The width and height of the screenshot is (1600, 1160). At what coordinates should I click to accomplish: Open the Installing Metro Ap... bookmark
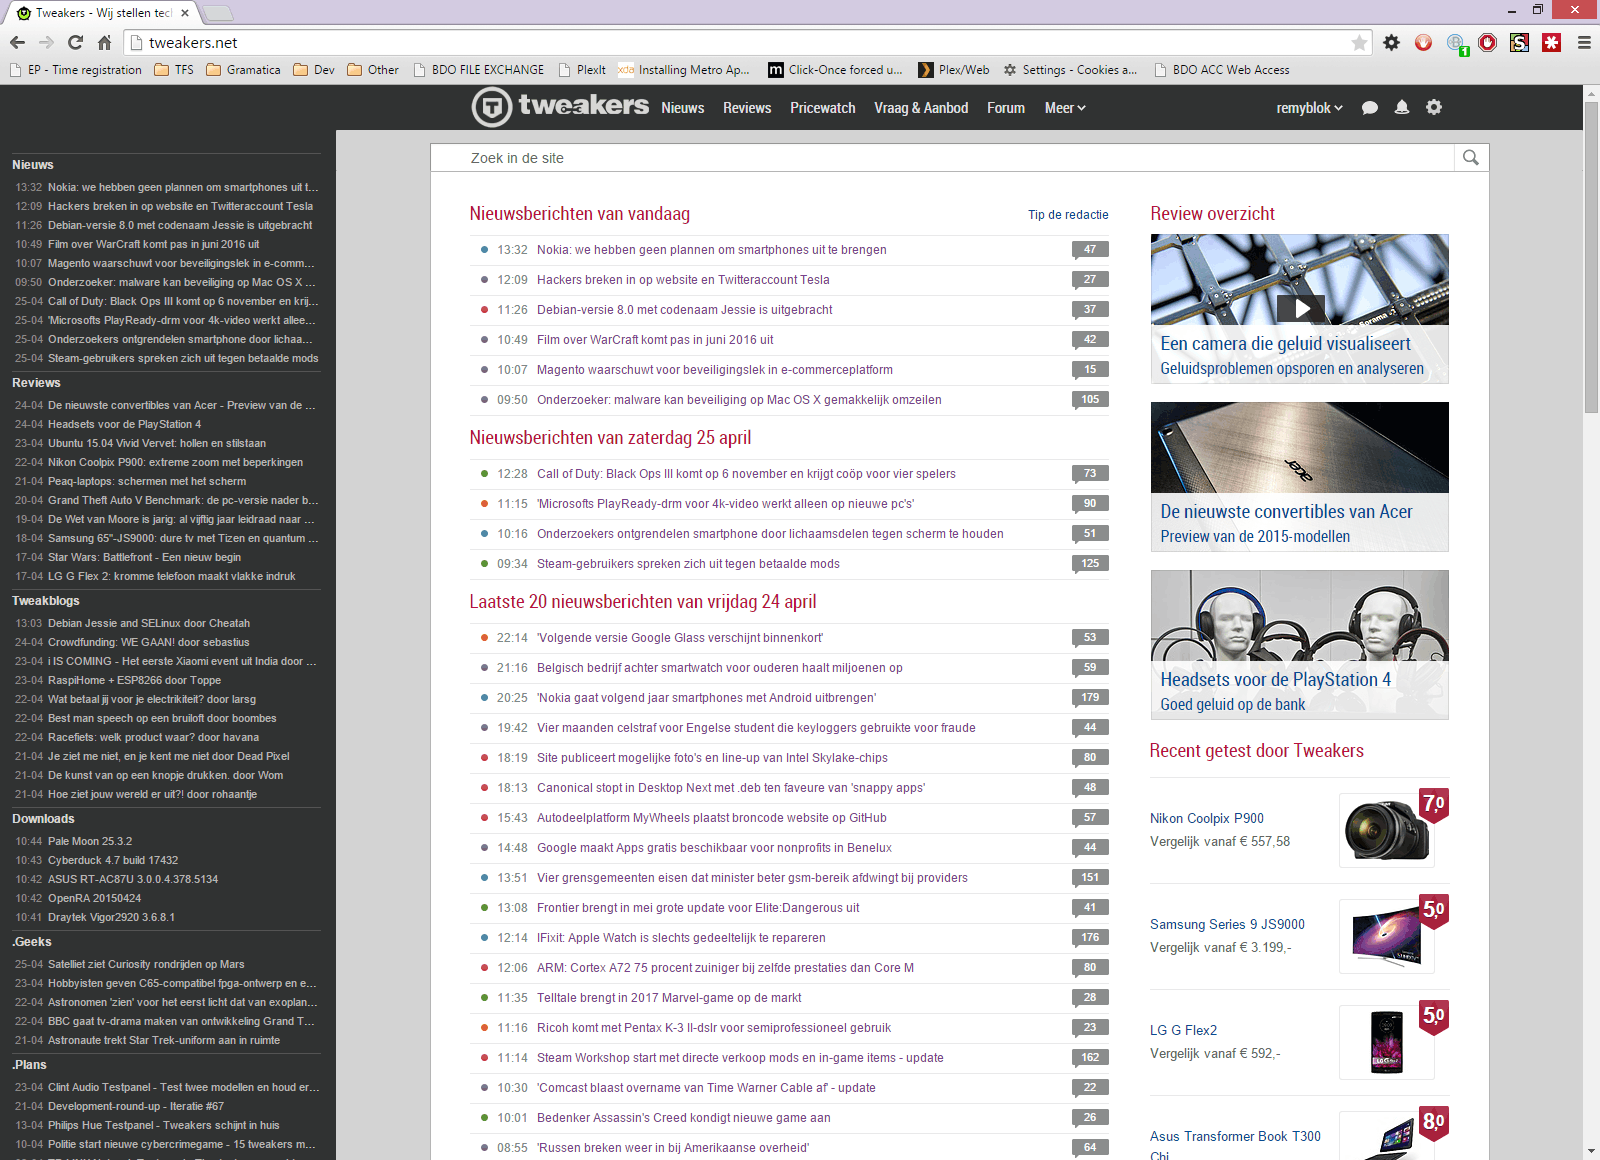[683, 70]
